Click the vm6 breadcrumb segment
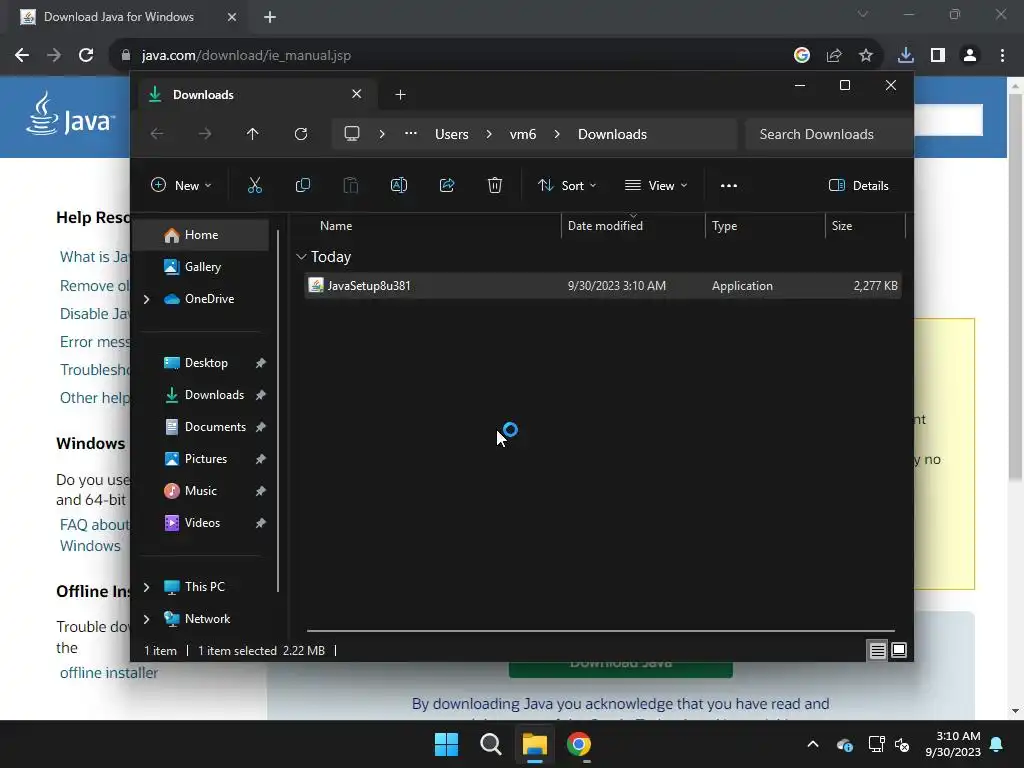This screenshot has height=768, width=1024. (x=522, y=134)
